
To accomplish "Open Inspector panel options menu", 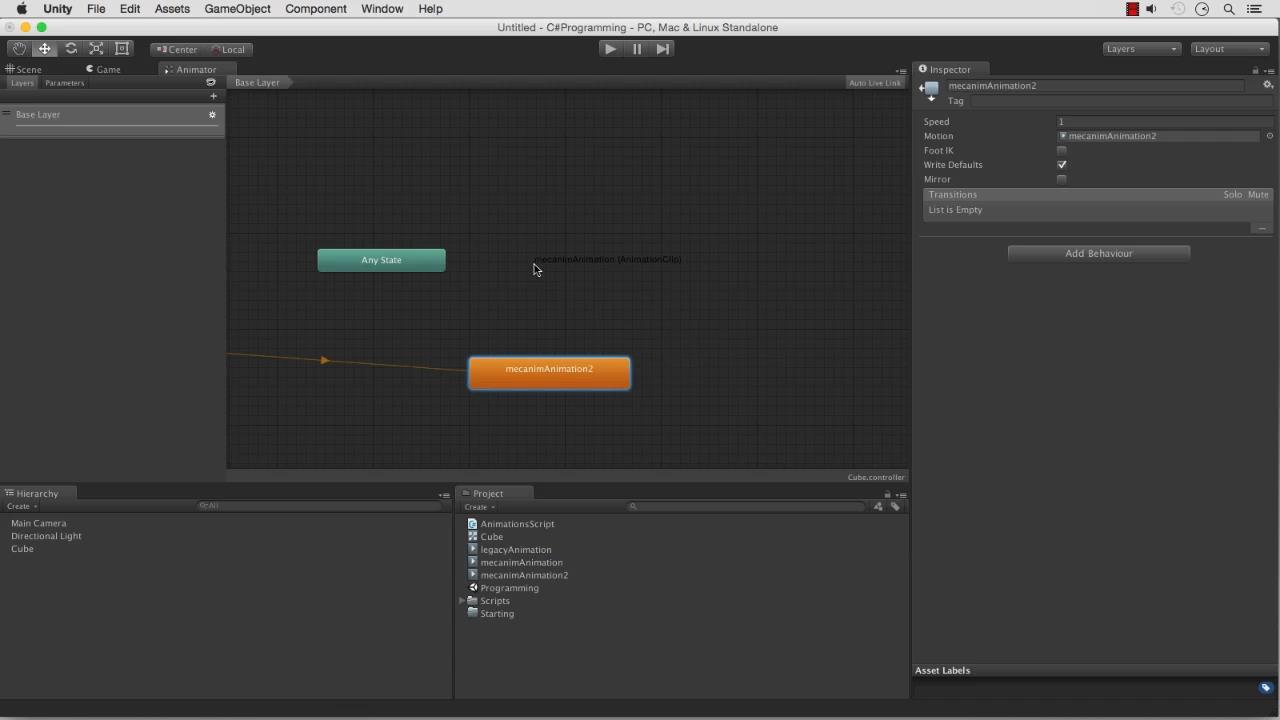I will (1270, 70).
